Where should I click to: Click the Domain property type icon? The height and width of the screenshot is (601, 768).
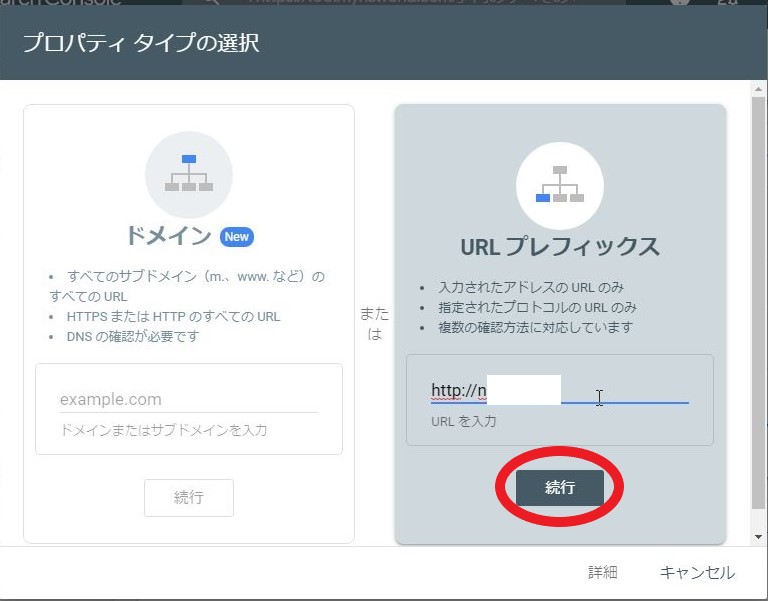[x=189, y=174]
